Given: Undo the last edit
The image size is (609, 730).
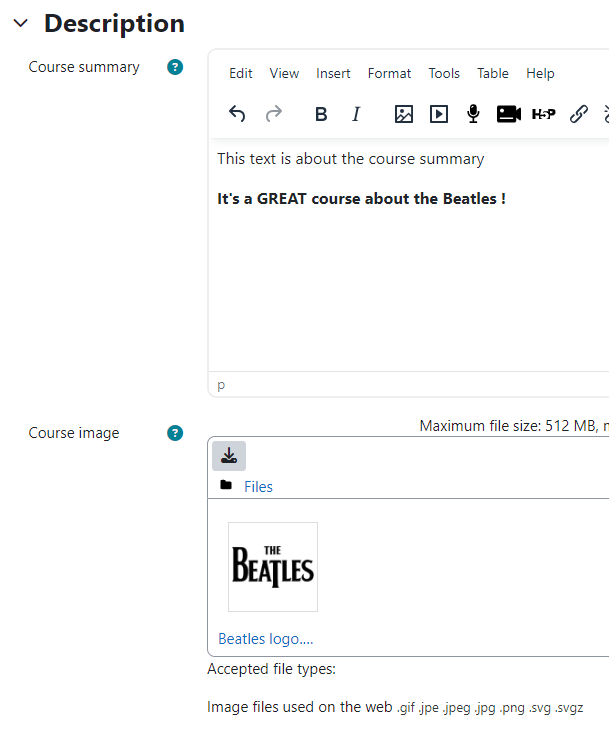Looking at the screenshot, I should [x=237, y=114].
